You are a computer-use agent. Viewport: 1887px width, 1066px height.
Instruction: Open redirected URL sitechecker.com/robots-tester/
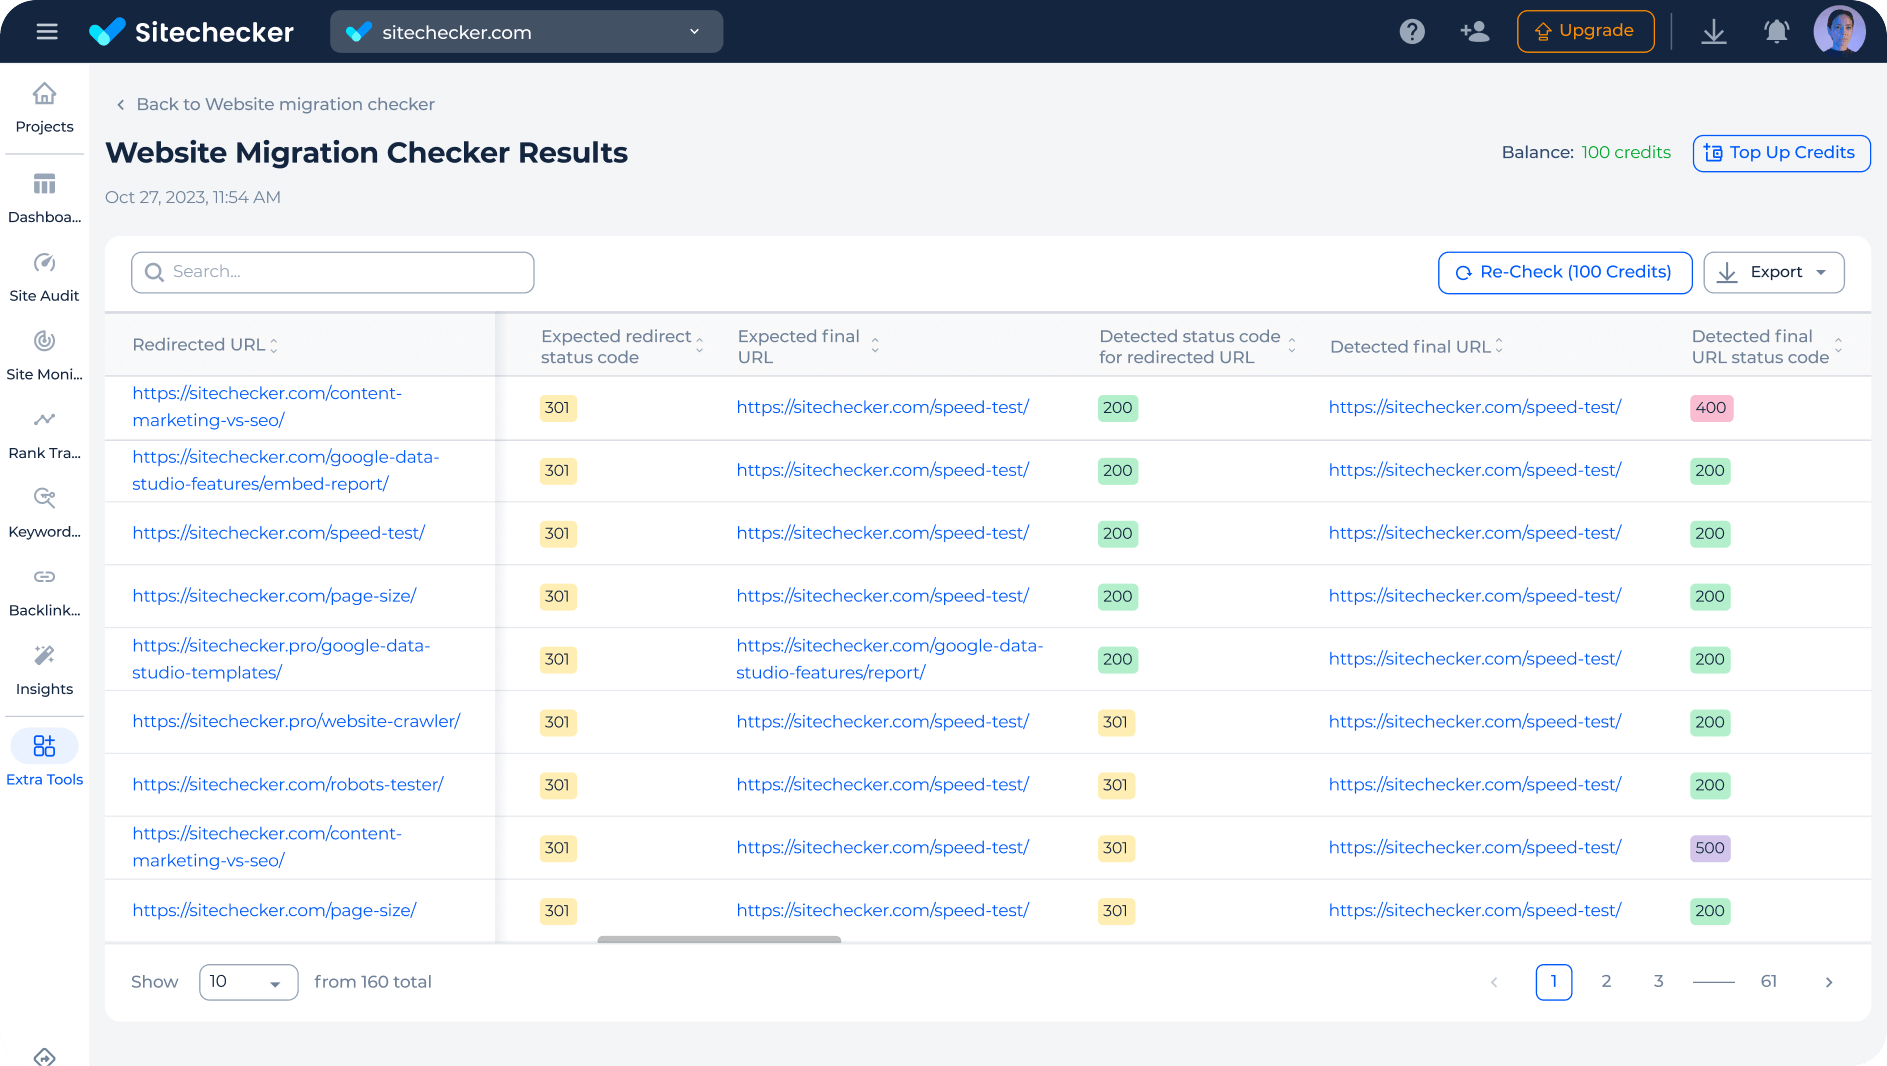(x=288, y=784)
